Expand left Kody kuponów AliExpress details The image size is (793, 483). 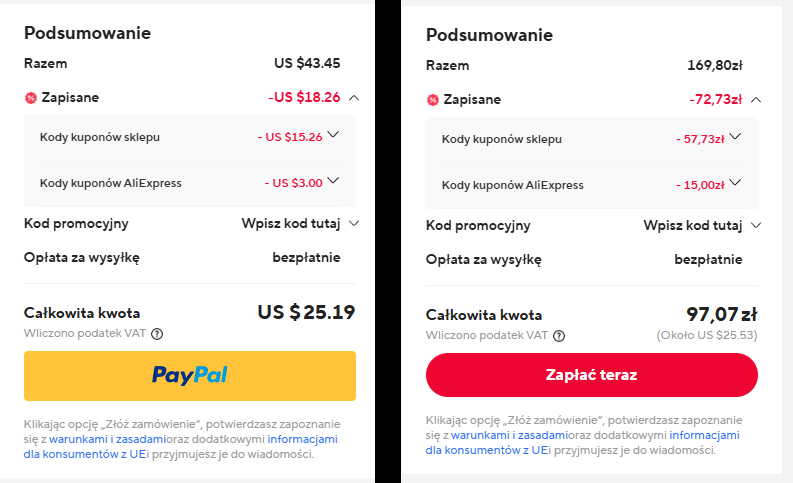click(333, 181)
